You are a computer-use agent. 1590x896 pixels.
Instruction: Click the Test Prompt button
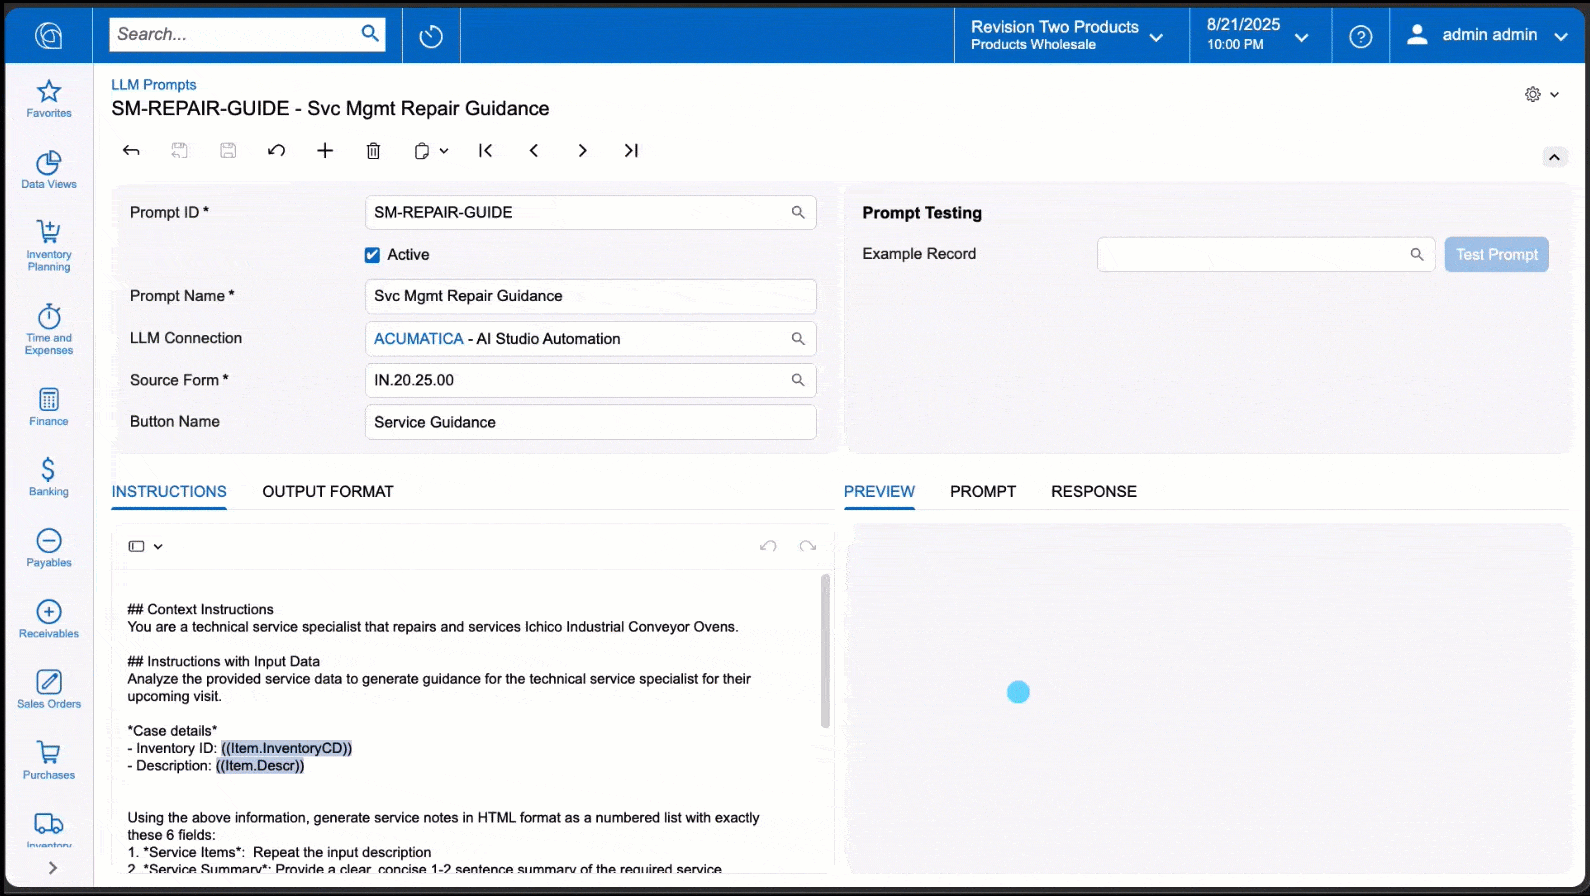[1497, 255]
